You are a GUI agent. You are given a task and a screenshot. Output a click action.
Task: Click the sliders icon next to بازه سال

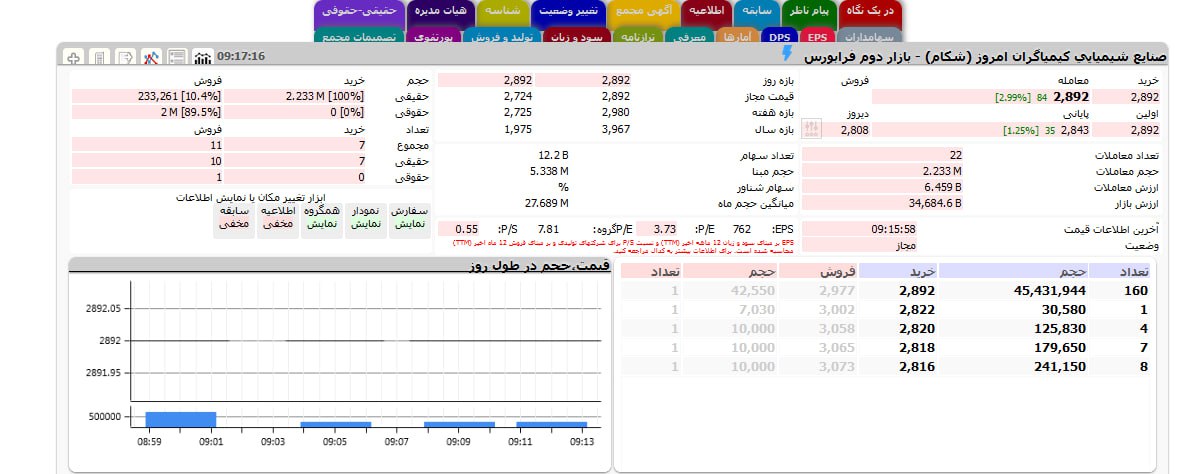(811, 130)
